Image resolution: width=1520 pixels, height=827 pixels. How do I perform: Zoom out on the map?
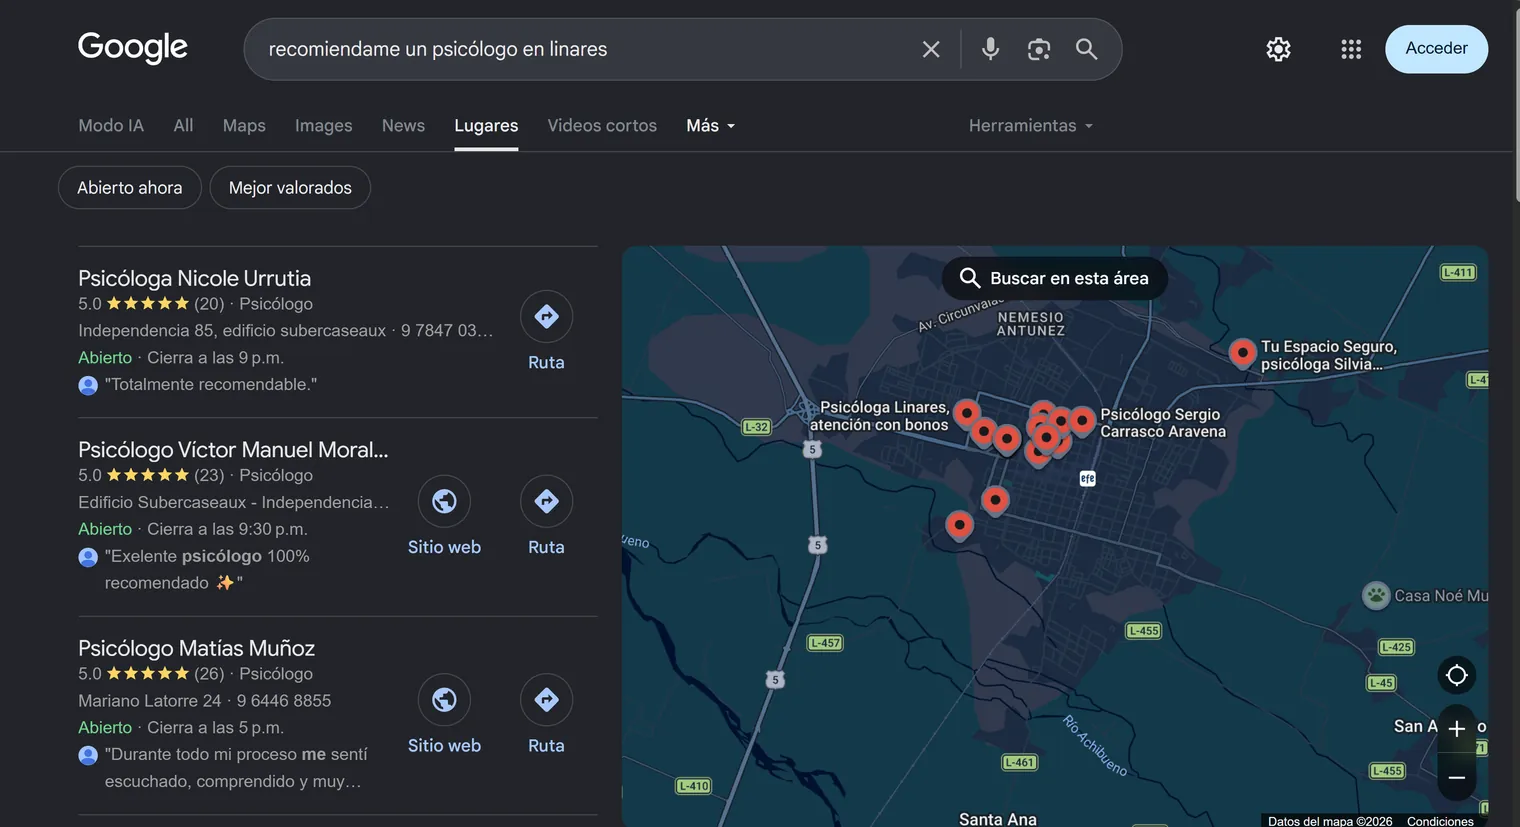(x=1457, y=778)
